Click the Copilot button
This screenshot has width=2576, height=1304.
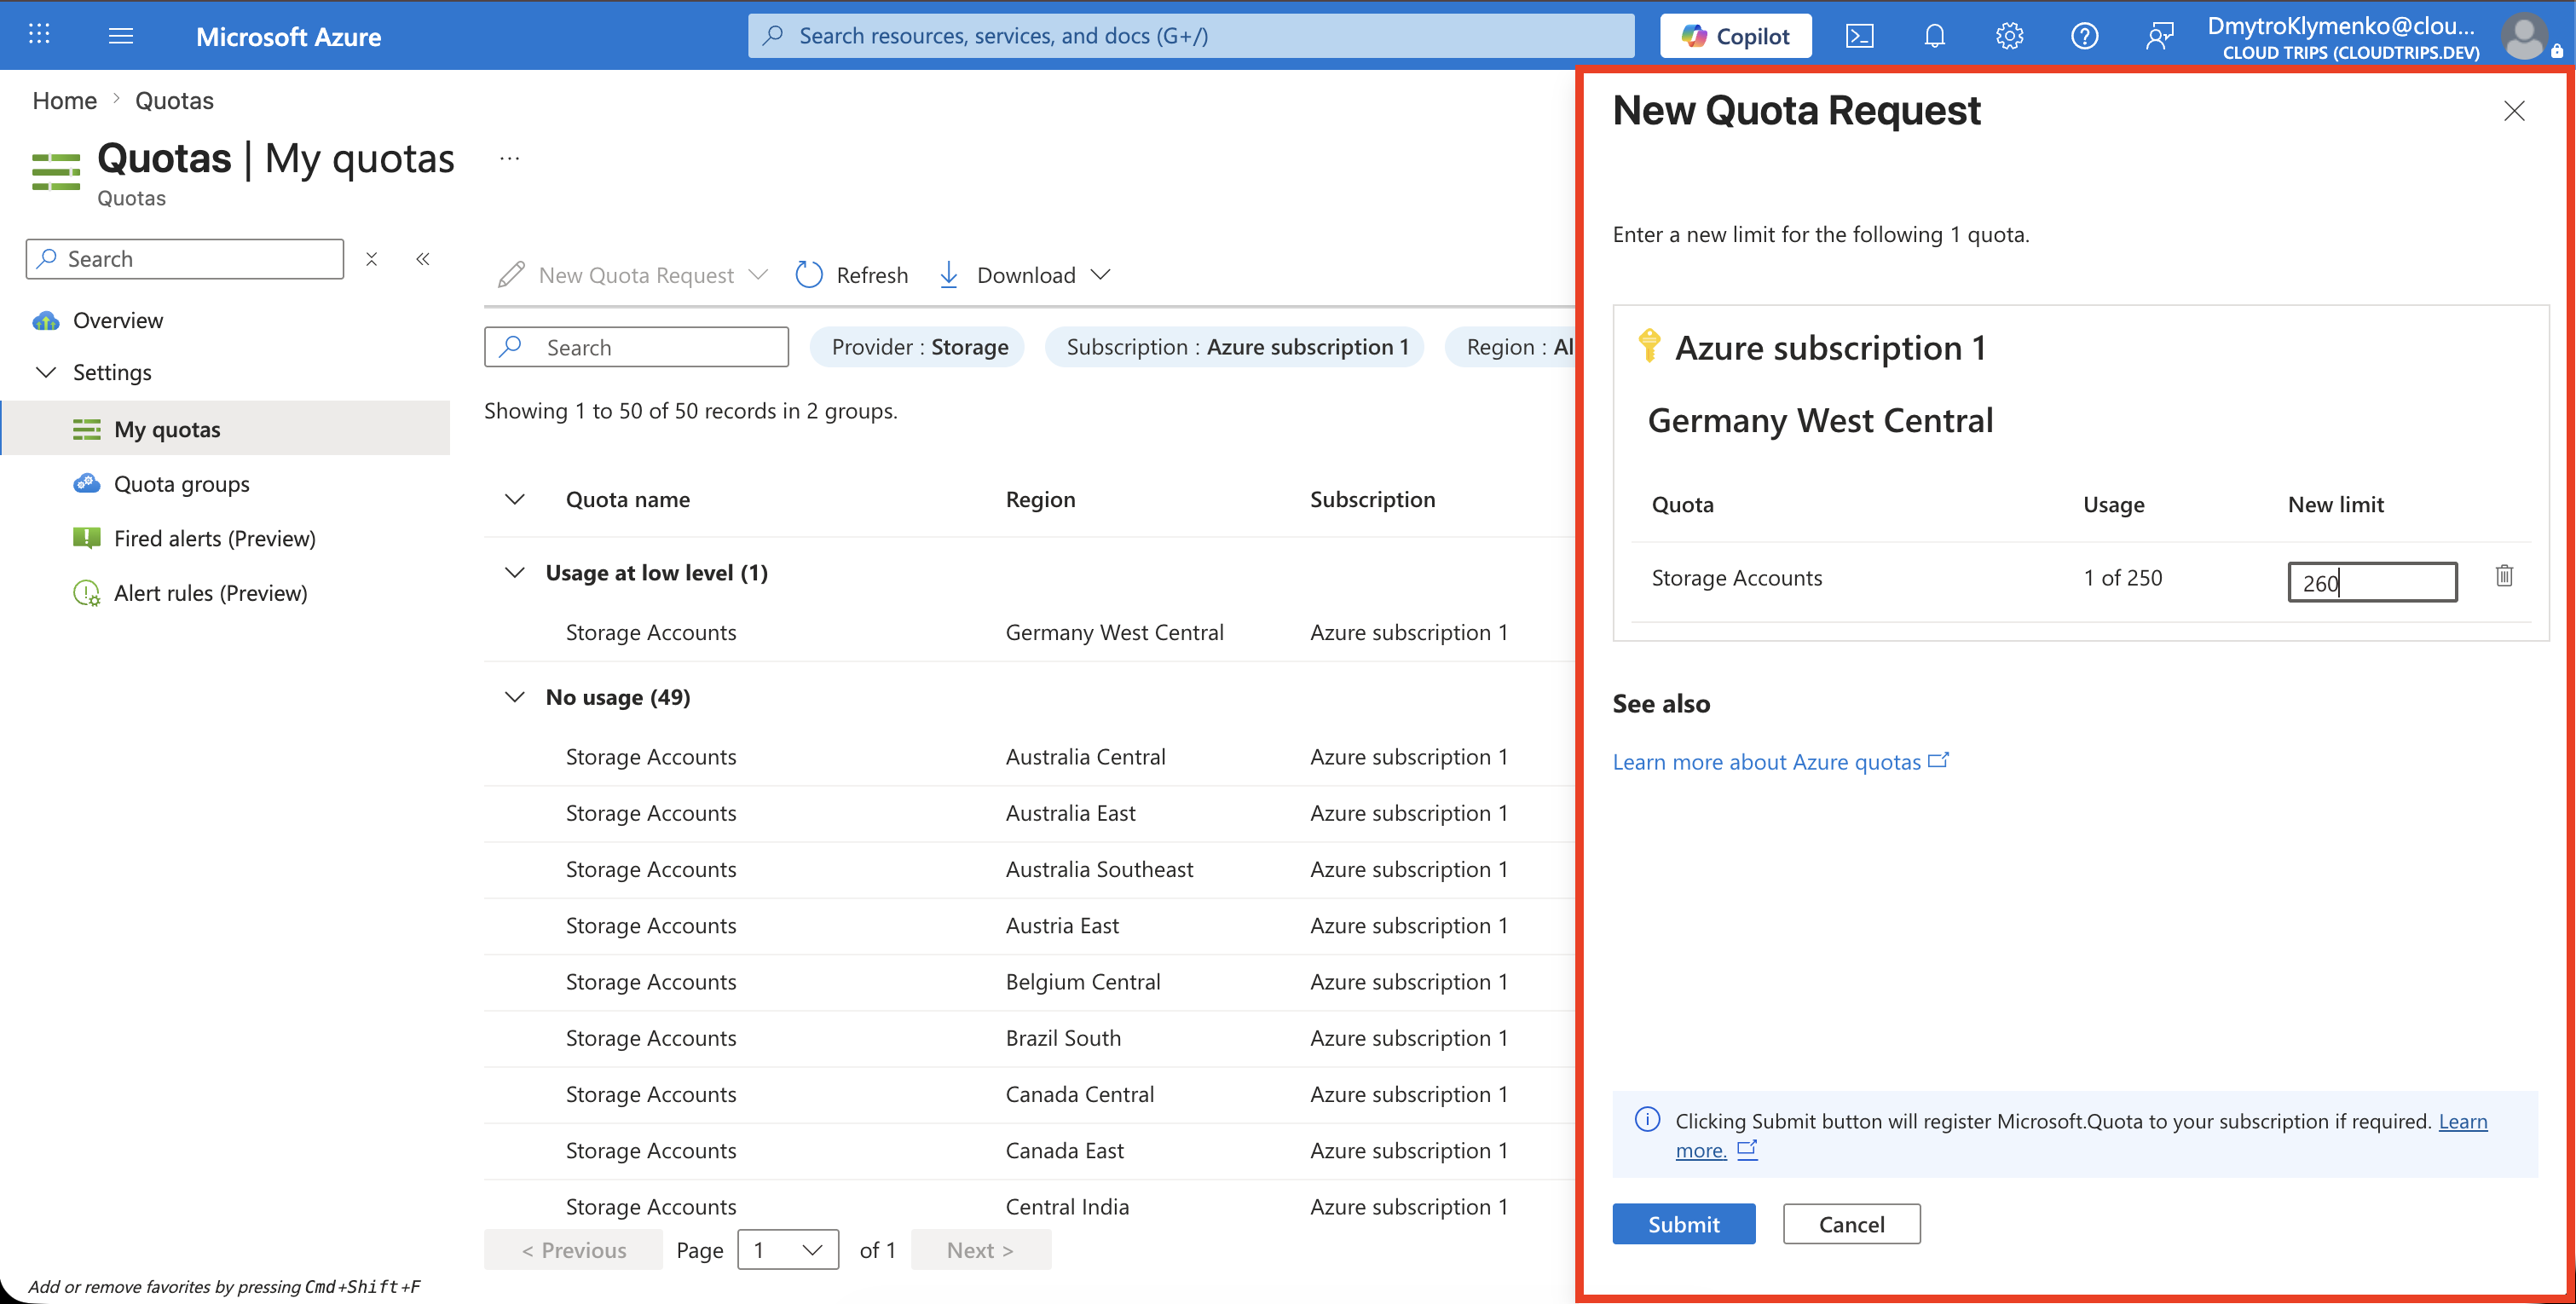[x=1735, y=36]
